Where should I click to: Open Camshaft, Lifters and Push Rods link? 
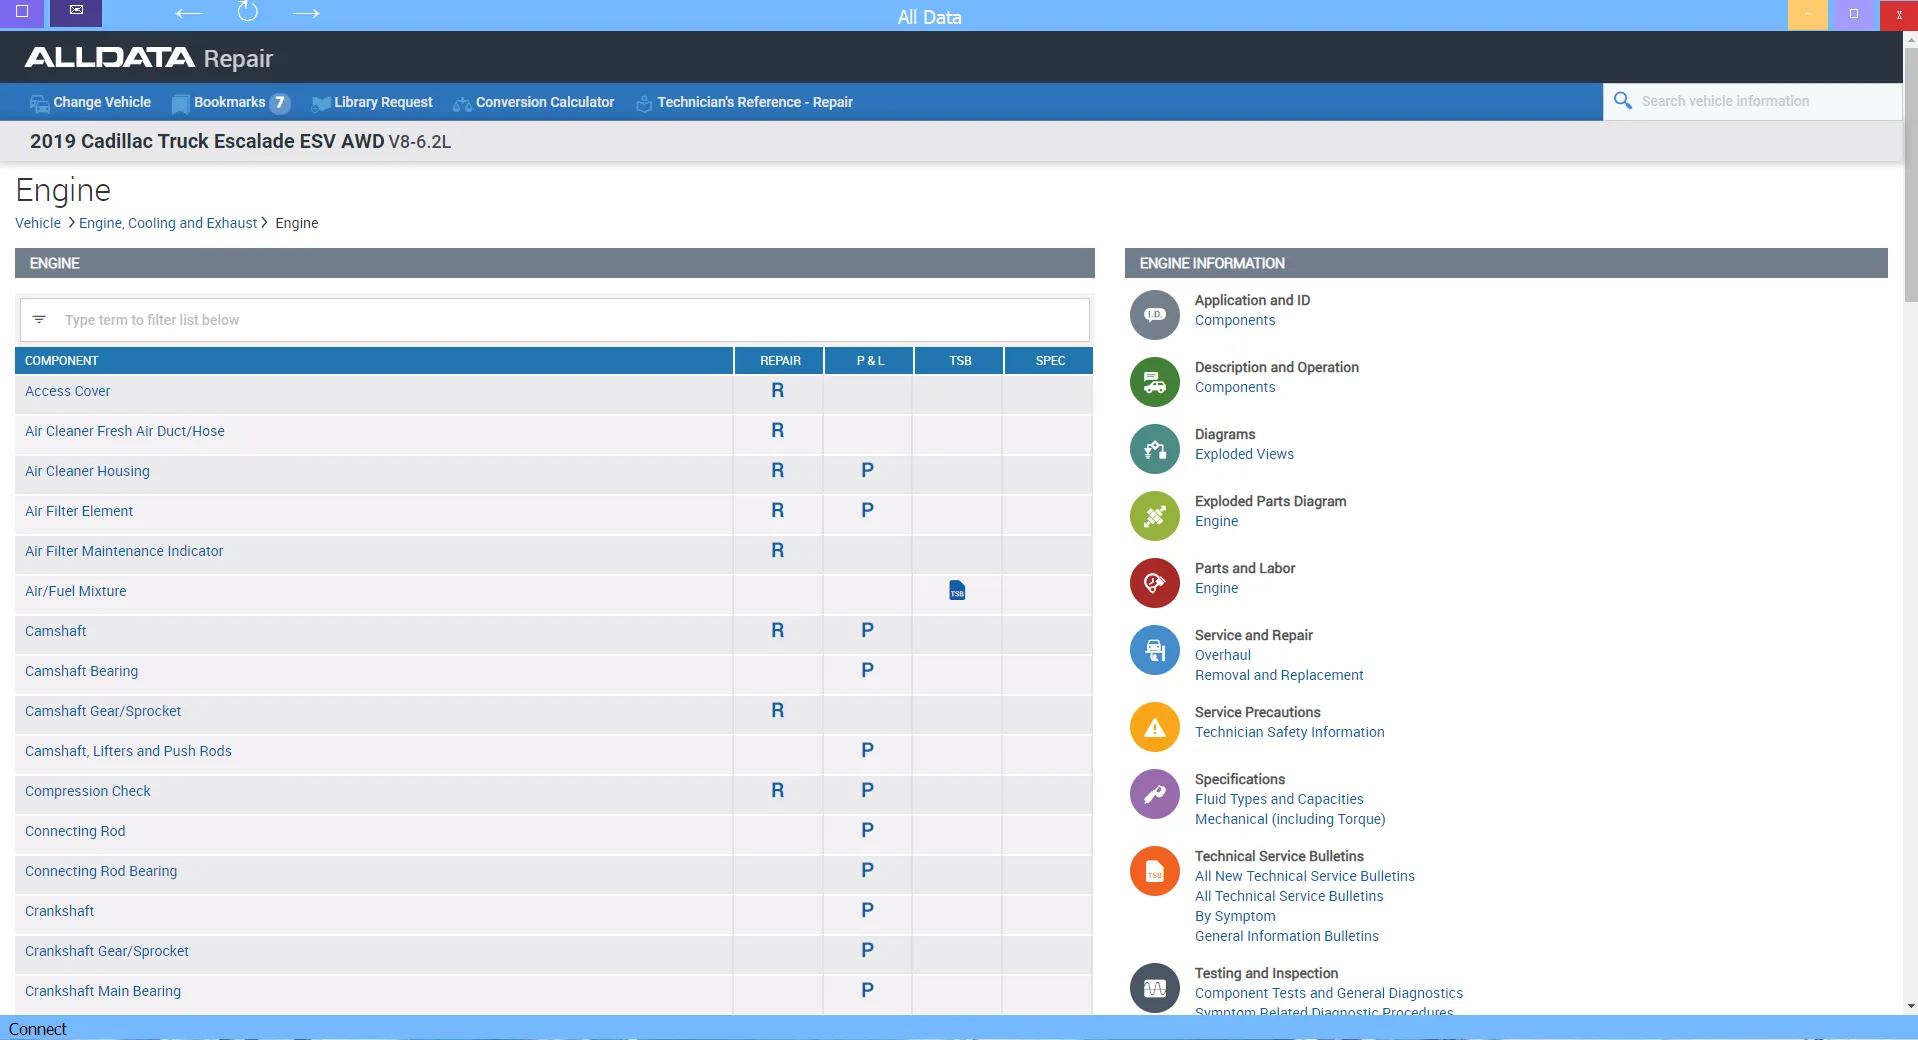pyautogui.click(x=128, y=751)
